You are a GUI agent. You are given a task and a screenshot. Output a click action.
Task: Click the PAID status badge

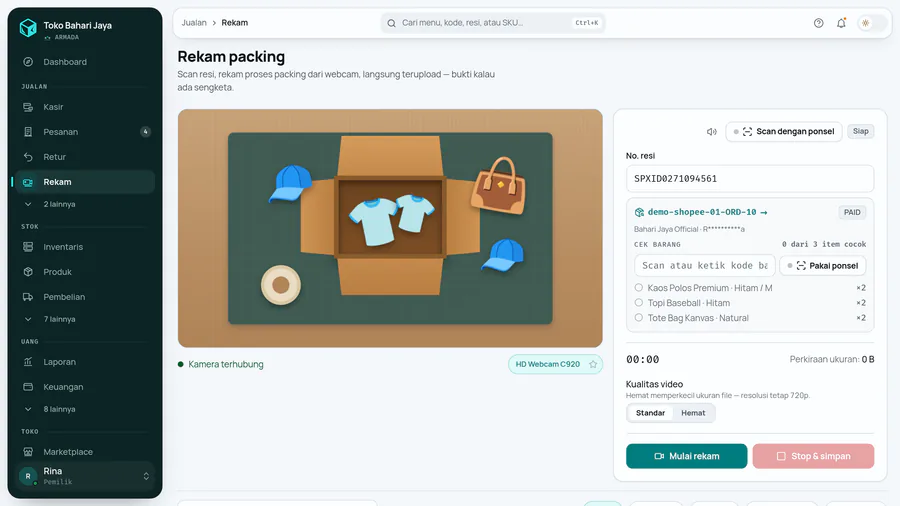click(852, 212)
